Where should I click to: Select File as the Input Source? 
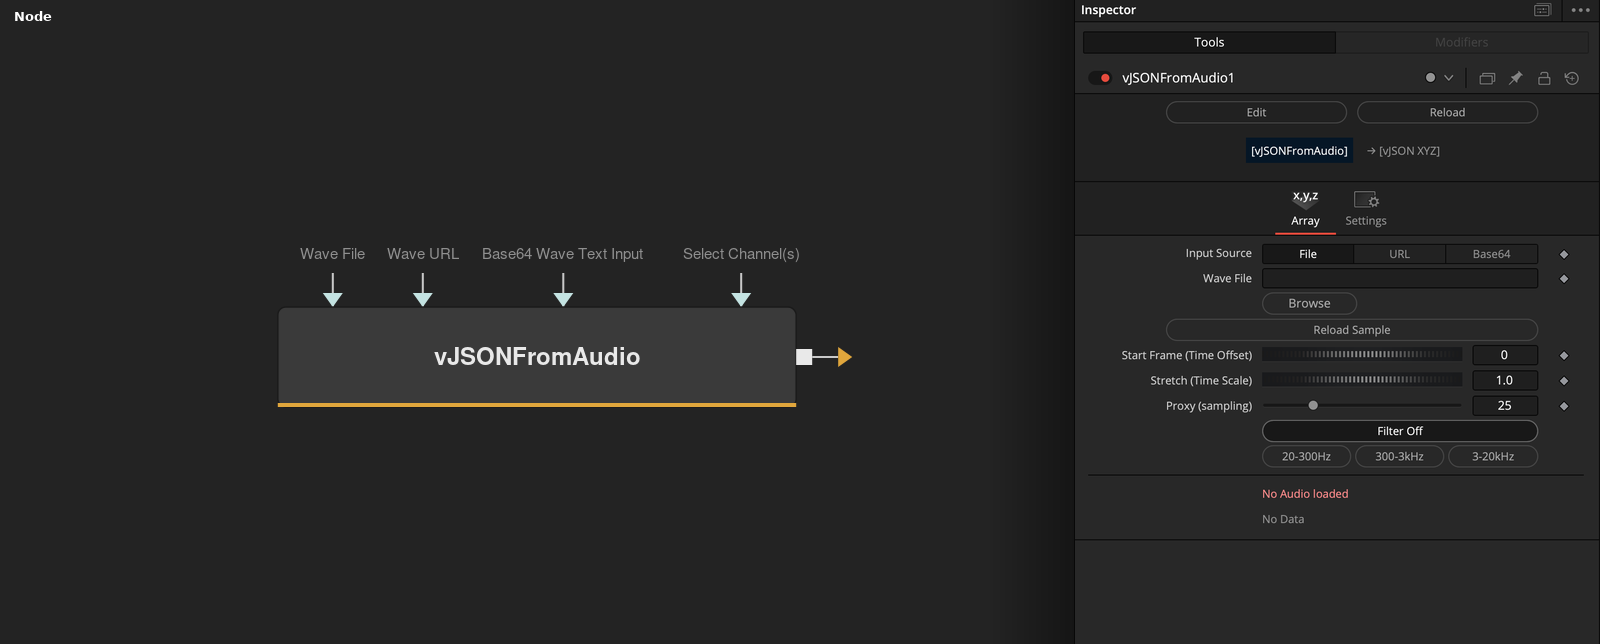1308,254
